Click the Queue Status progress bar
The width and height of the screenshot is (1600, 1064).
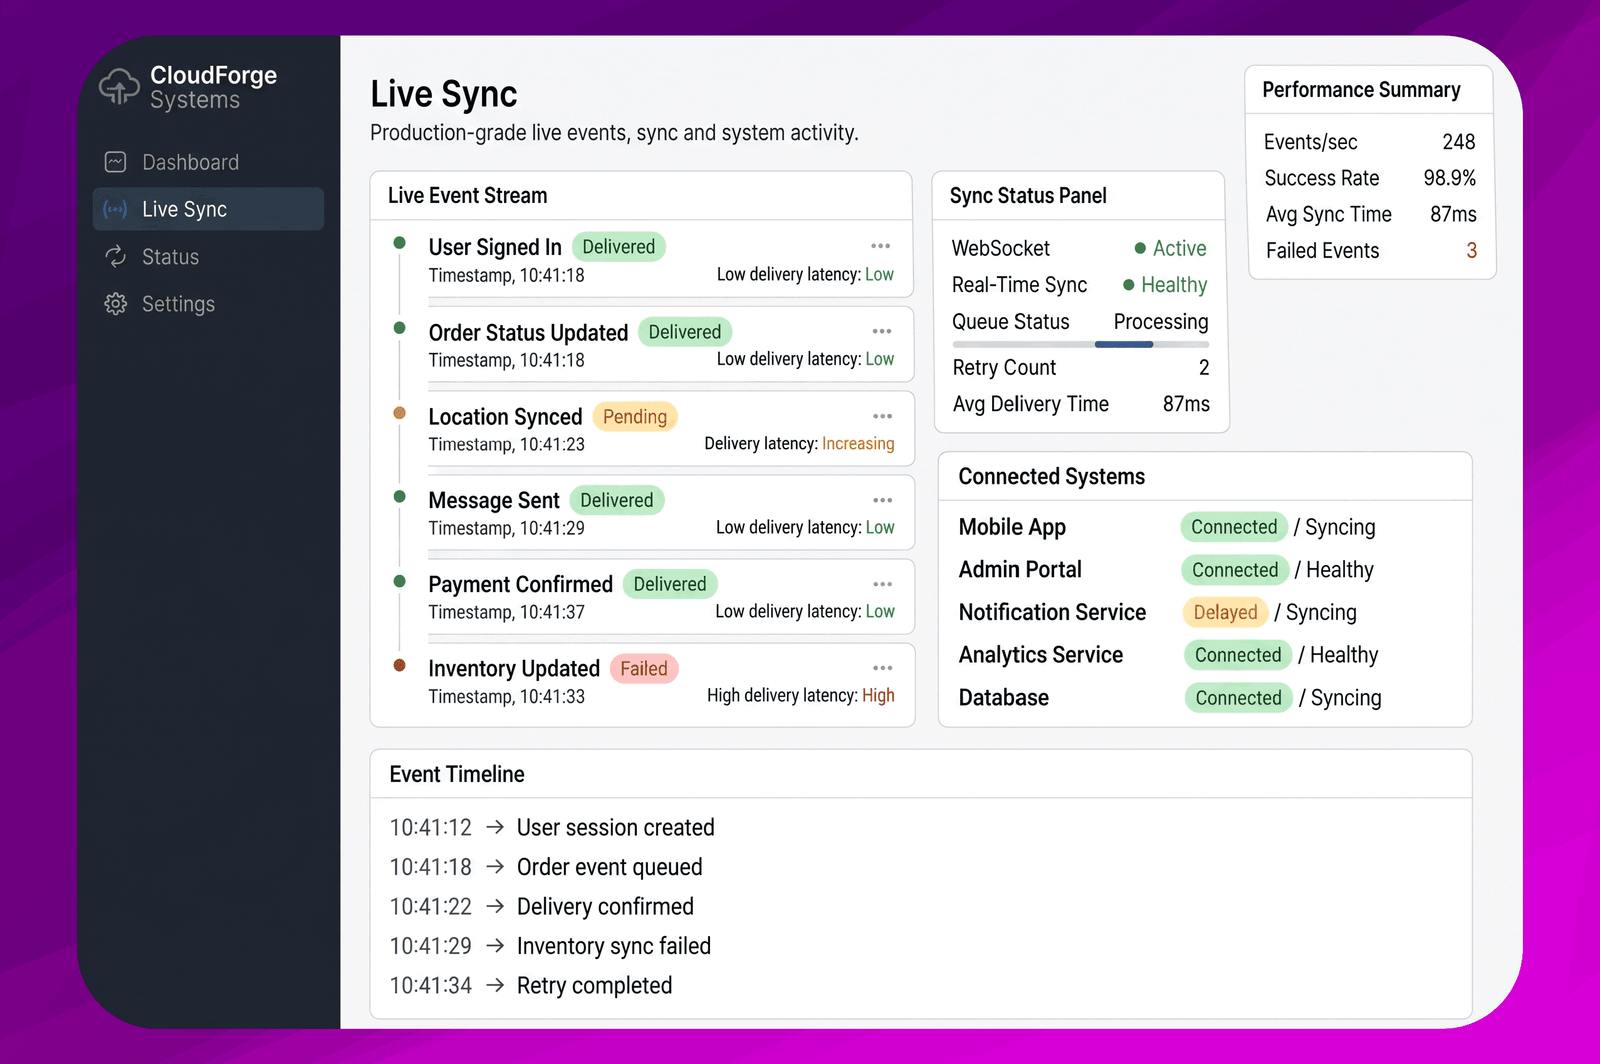click(x=1081, y=344)
